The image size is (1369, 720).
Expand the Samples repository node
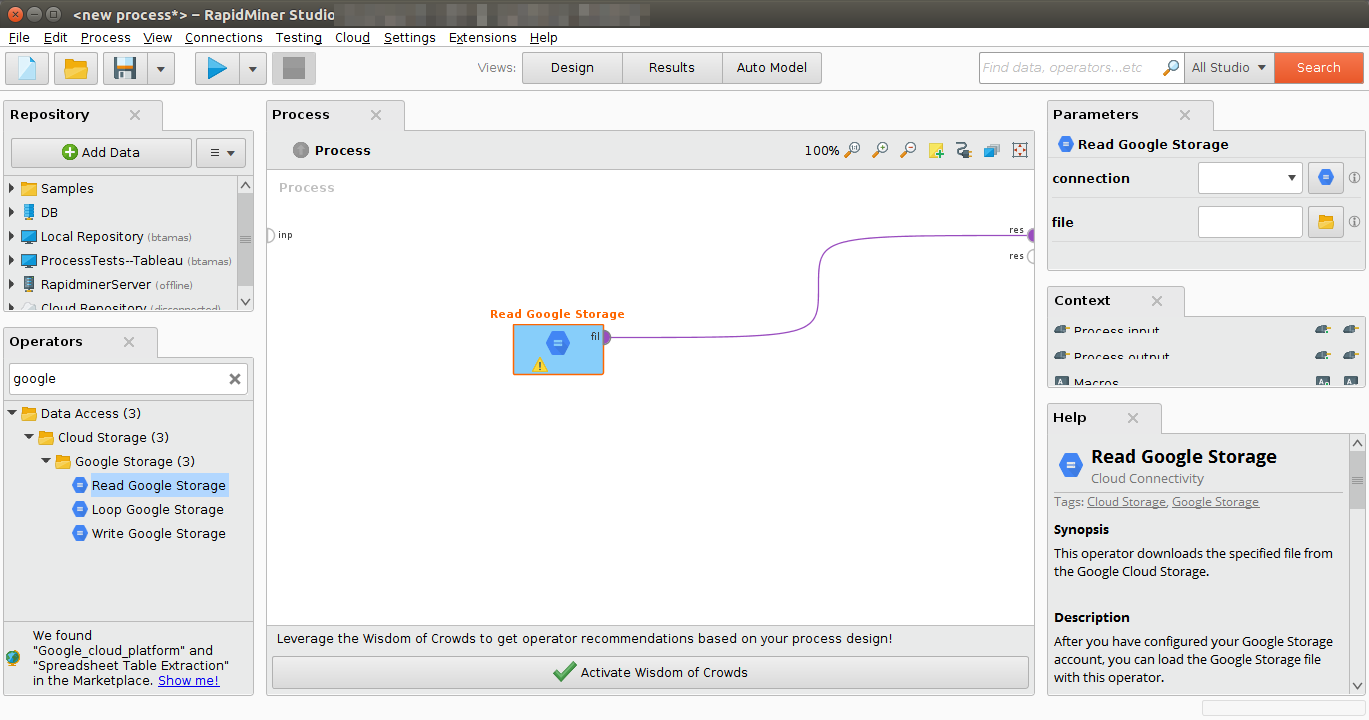coord(11,188)
